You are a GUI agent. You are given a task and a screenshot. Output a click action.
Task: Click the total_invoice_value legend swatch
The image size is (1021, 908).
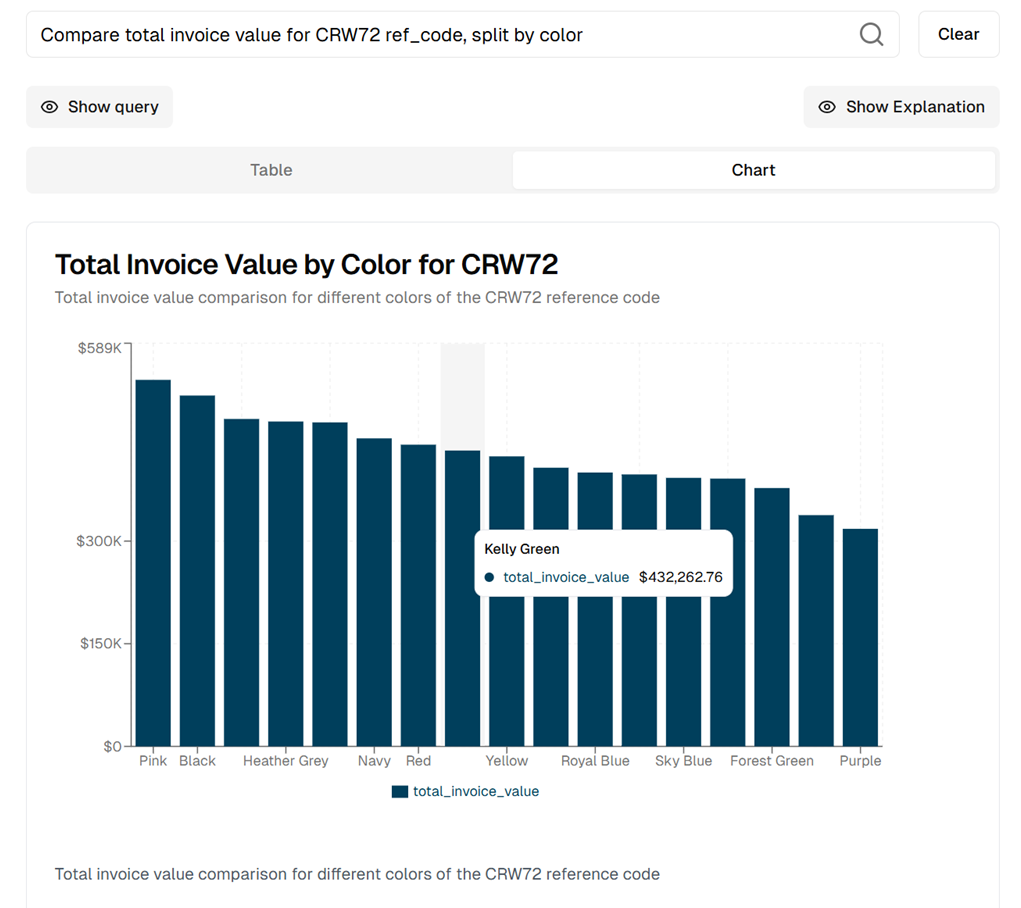click(400, 791)
